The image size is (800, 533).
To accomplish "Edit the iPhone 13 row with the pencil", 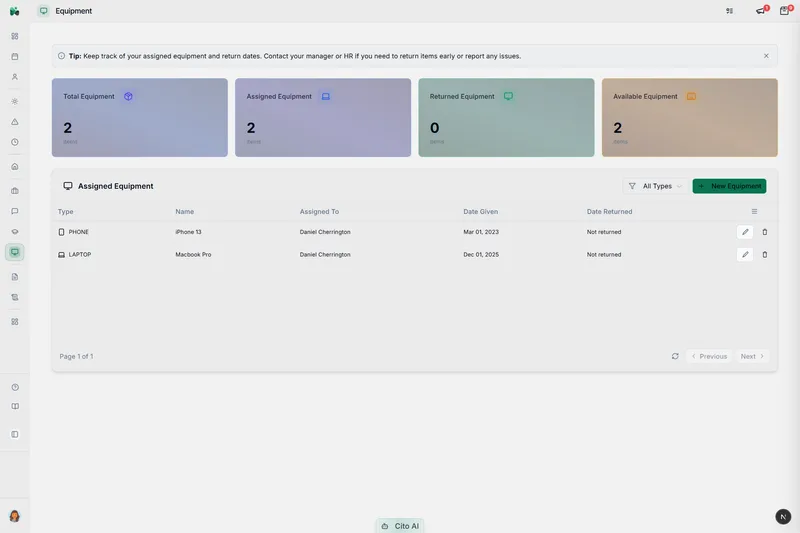I will [x=745, y=232].
